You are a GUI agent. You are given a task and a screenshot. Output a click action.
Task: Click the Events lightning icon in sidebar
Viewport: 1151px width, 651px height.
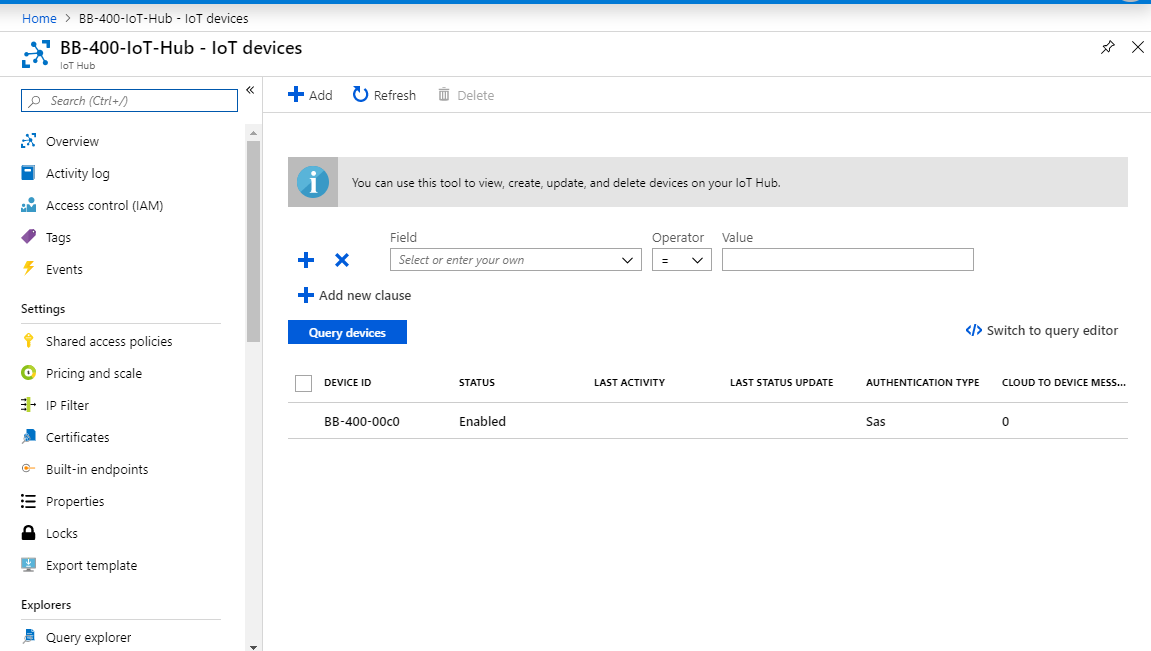pyautogui.click(x=30, y=269)
